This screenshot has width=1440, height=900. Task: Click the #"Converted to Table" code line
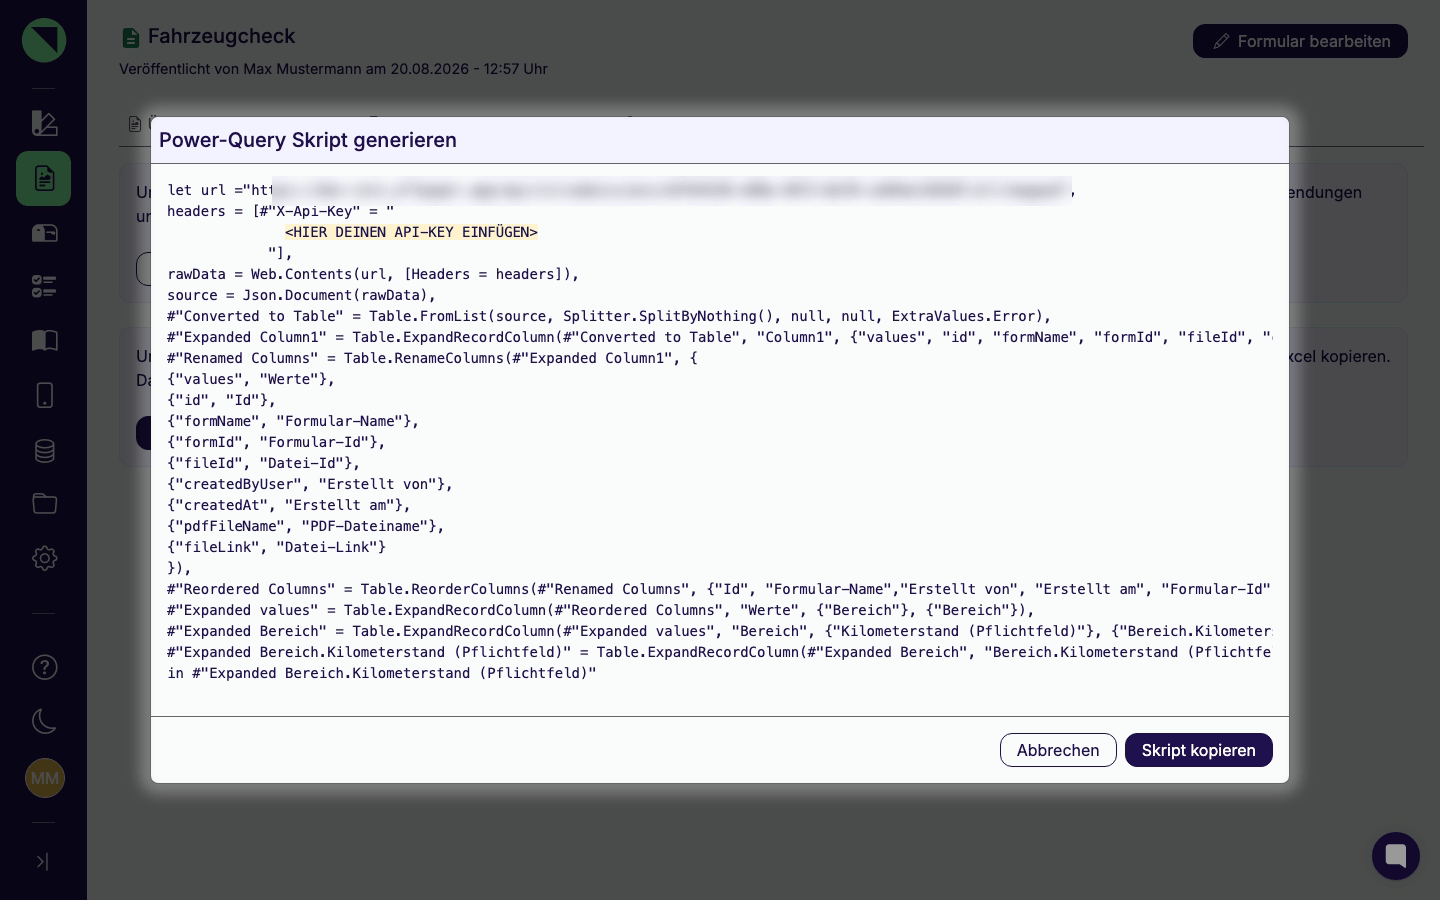(609, 316)
